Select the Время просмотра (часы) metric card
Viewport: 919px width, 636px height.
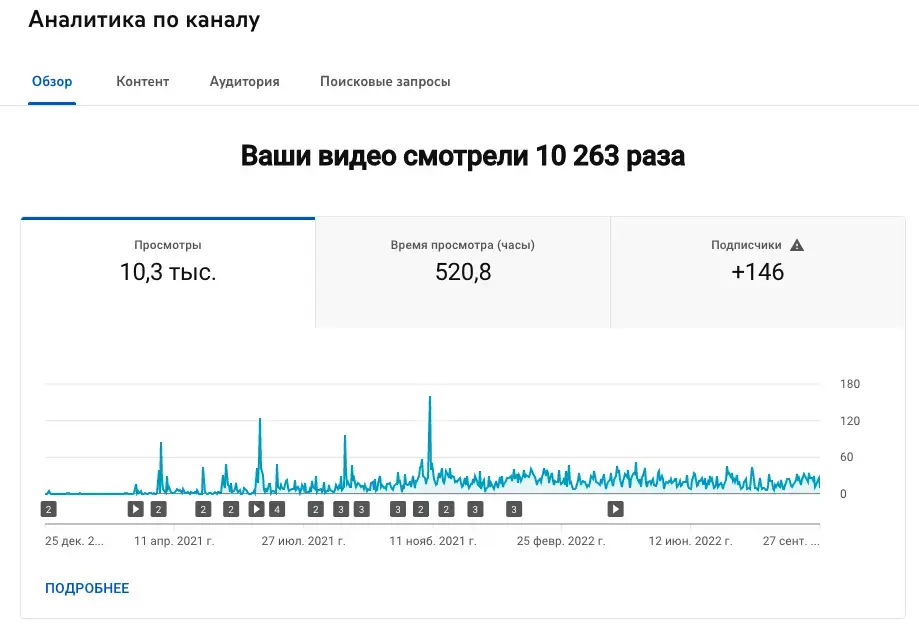[x=463, y=260]
